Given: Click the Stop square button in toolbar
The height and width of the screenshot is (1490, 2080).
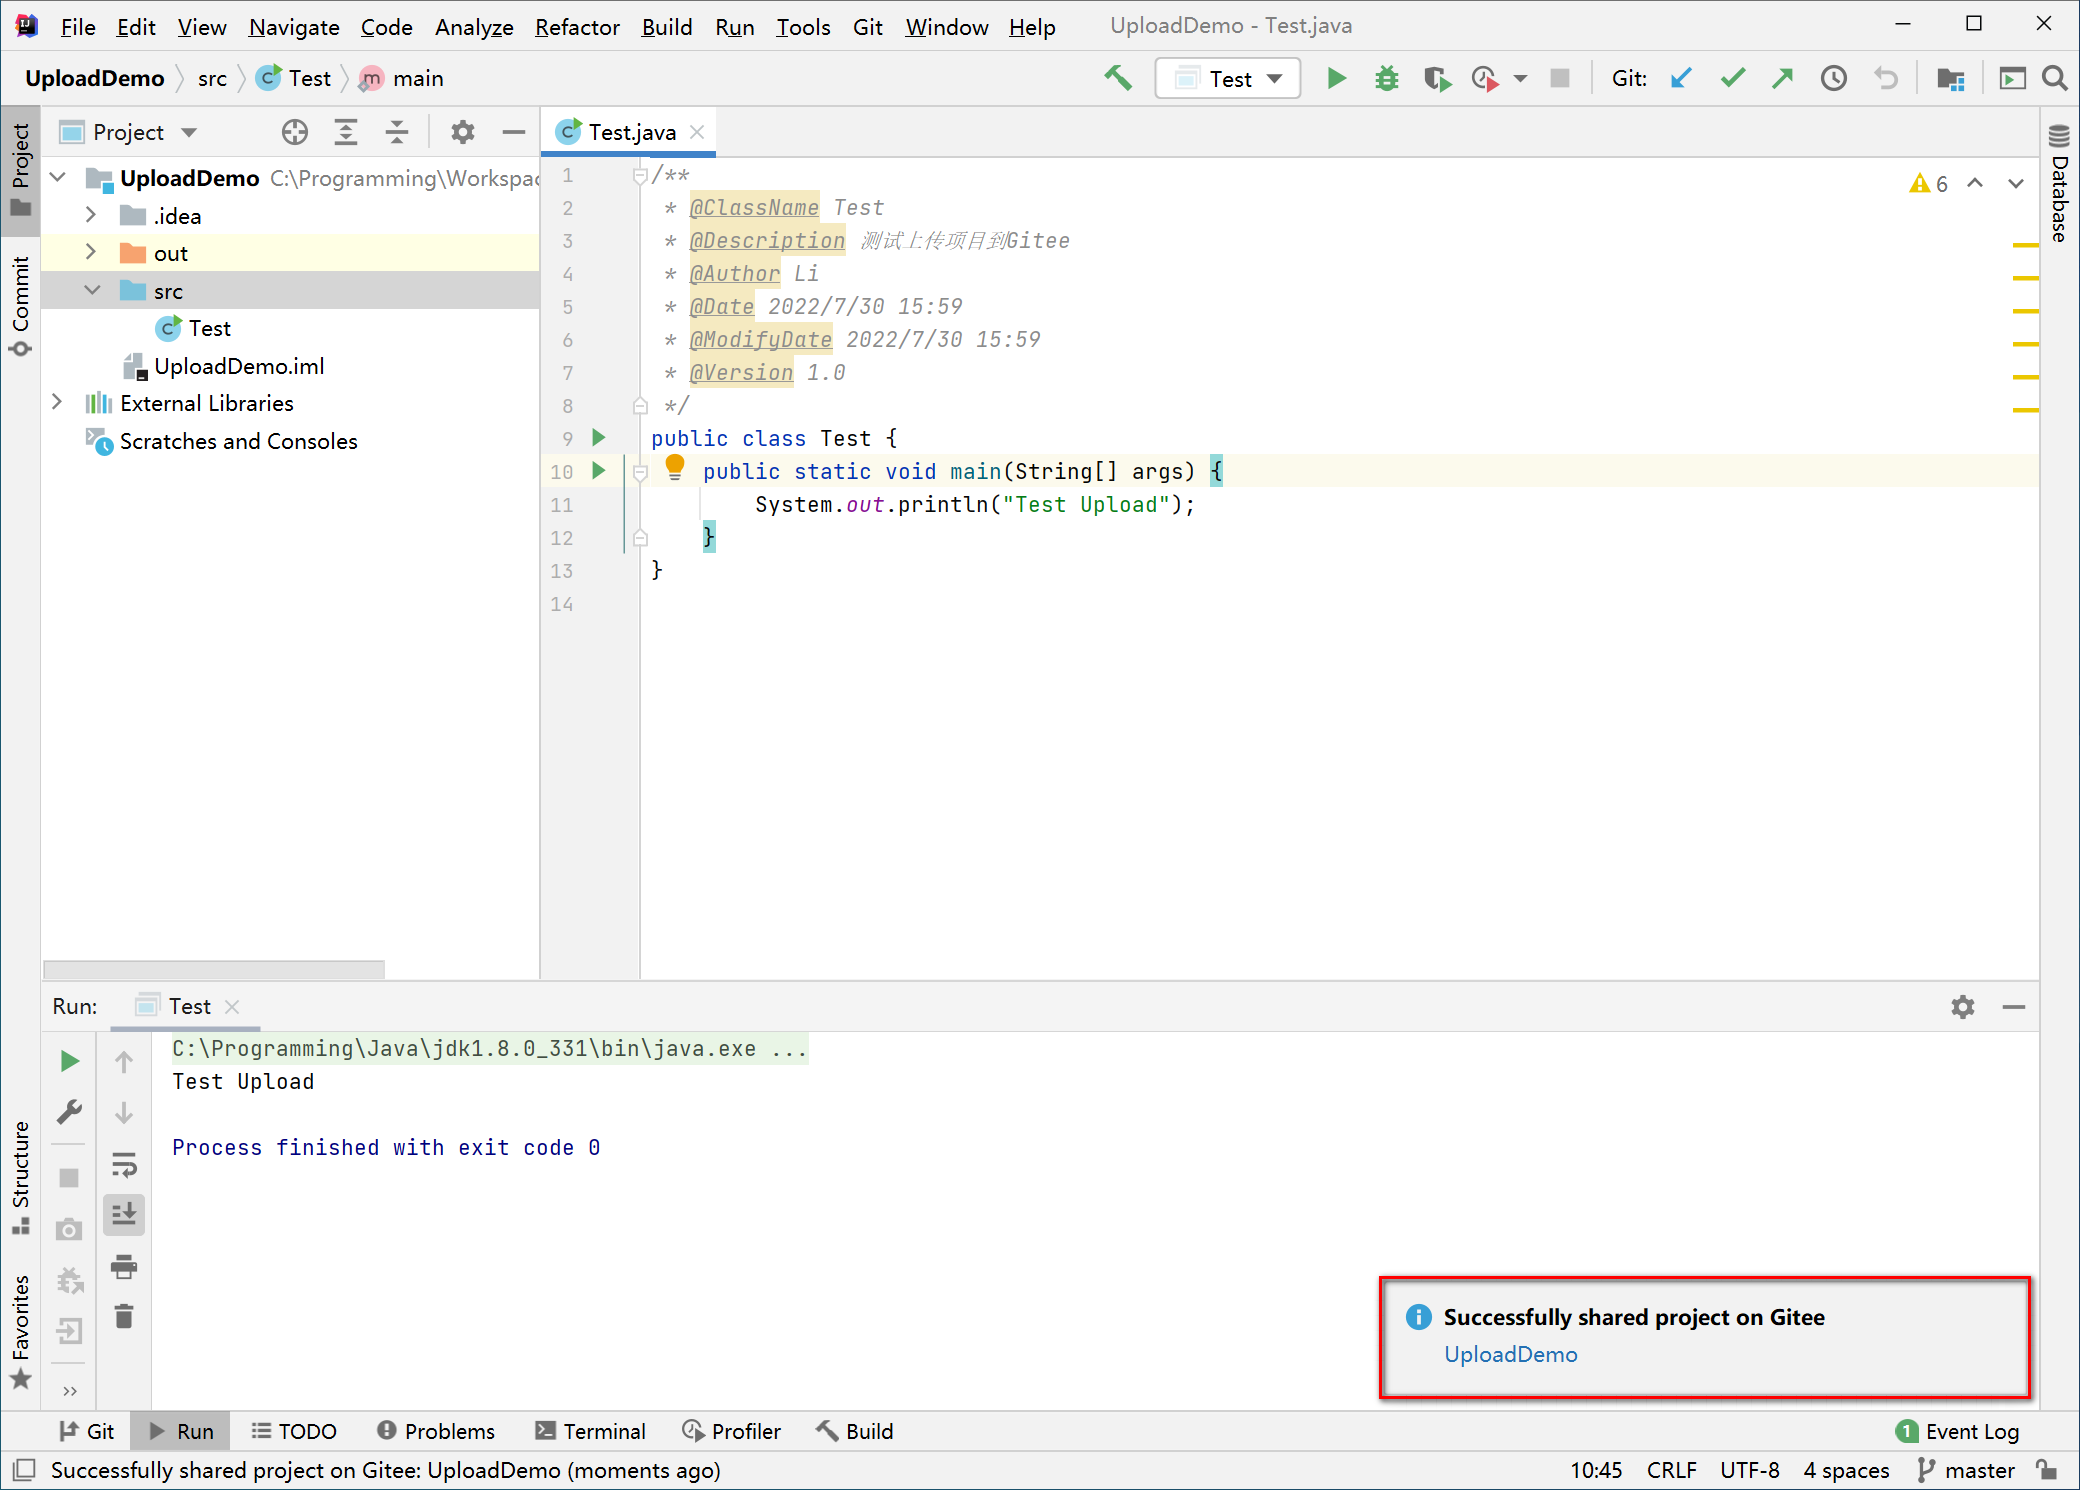Looking at the screenshot, I should point(1559,78).
